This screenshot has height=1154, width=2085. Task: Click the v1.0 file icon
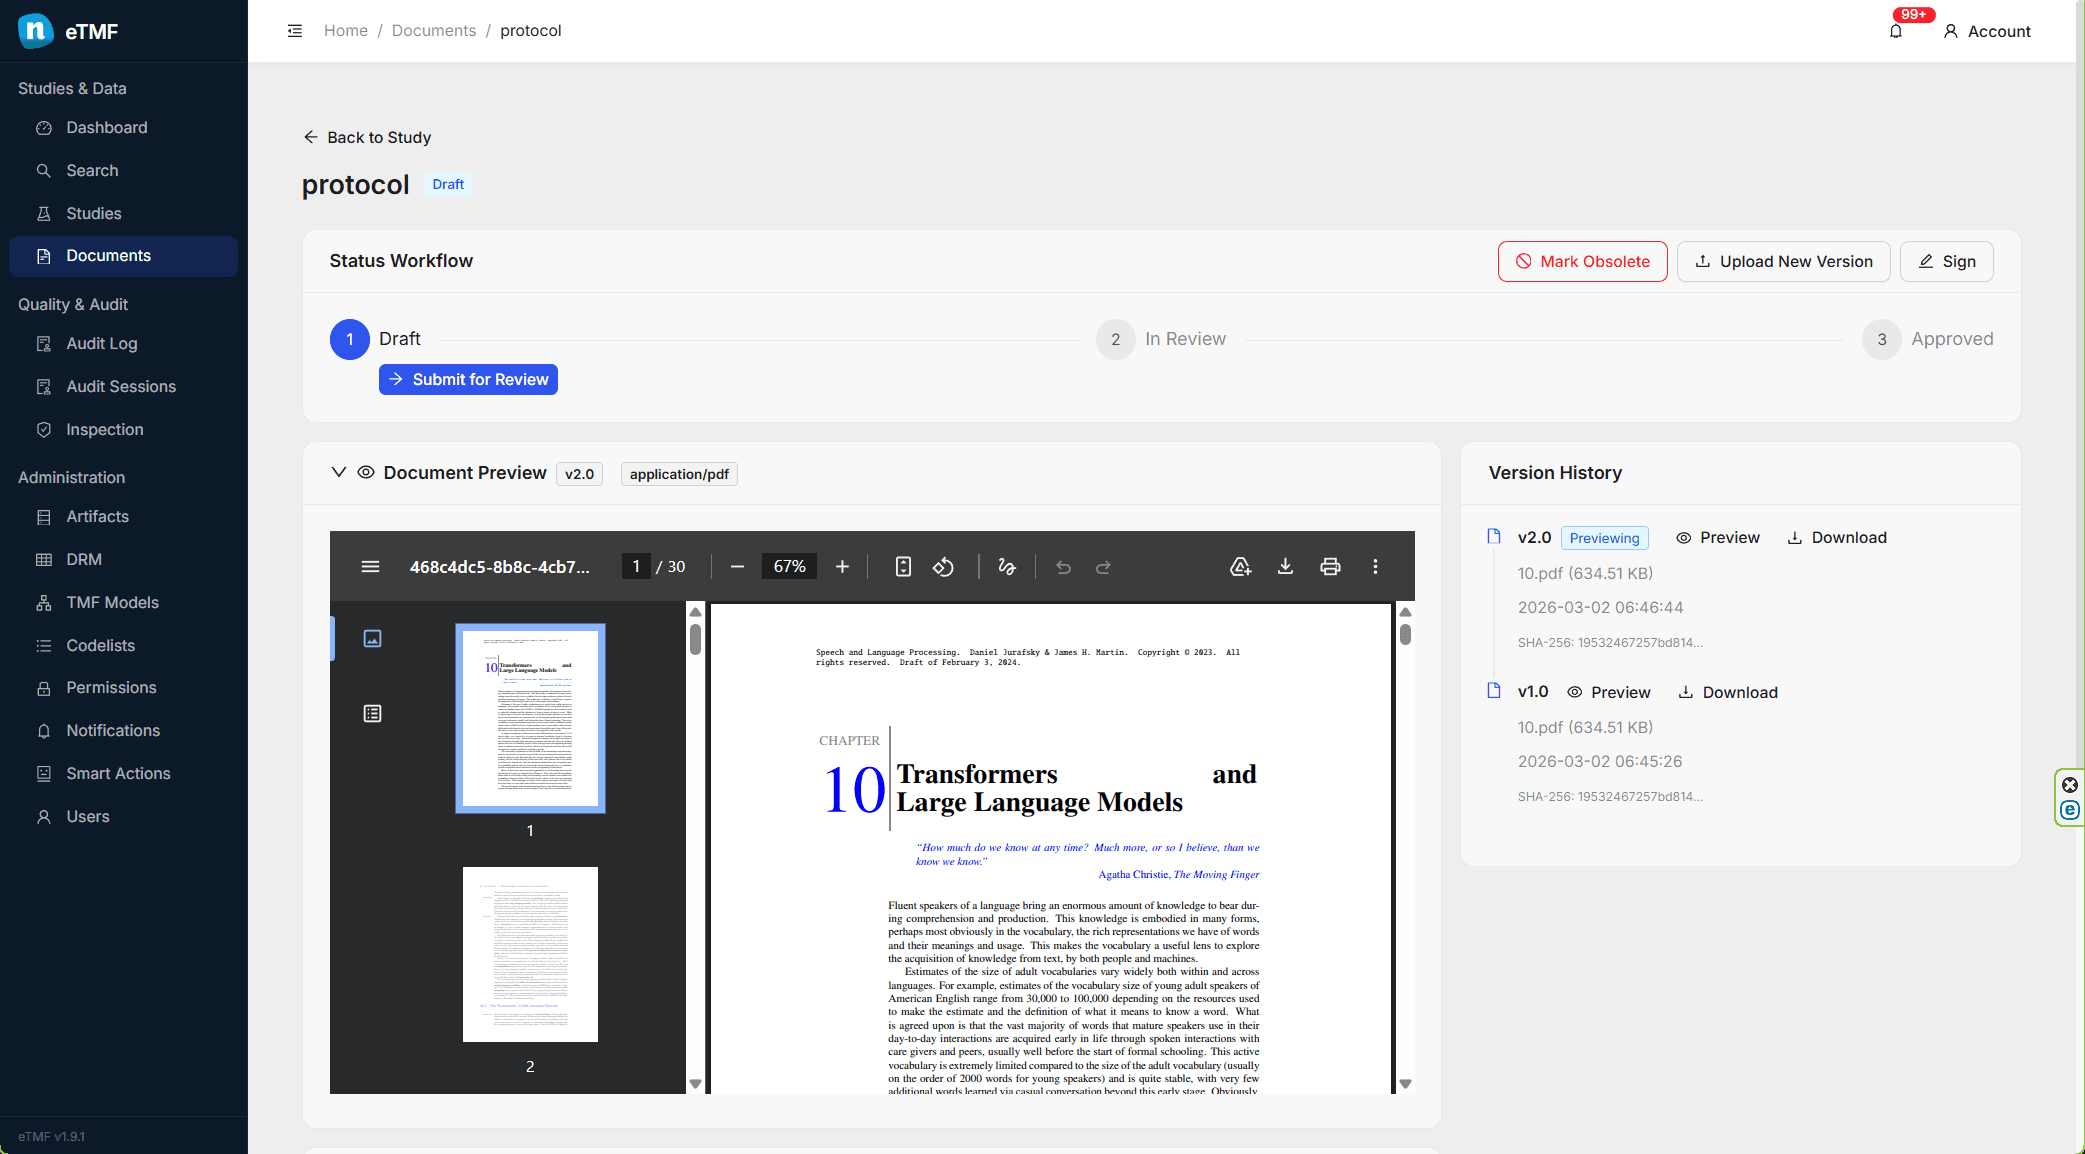(1494, 690)
